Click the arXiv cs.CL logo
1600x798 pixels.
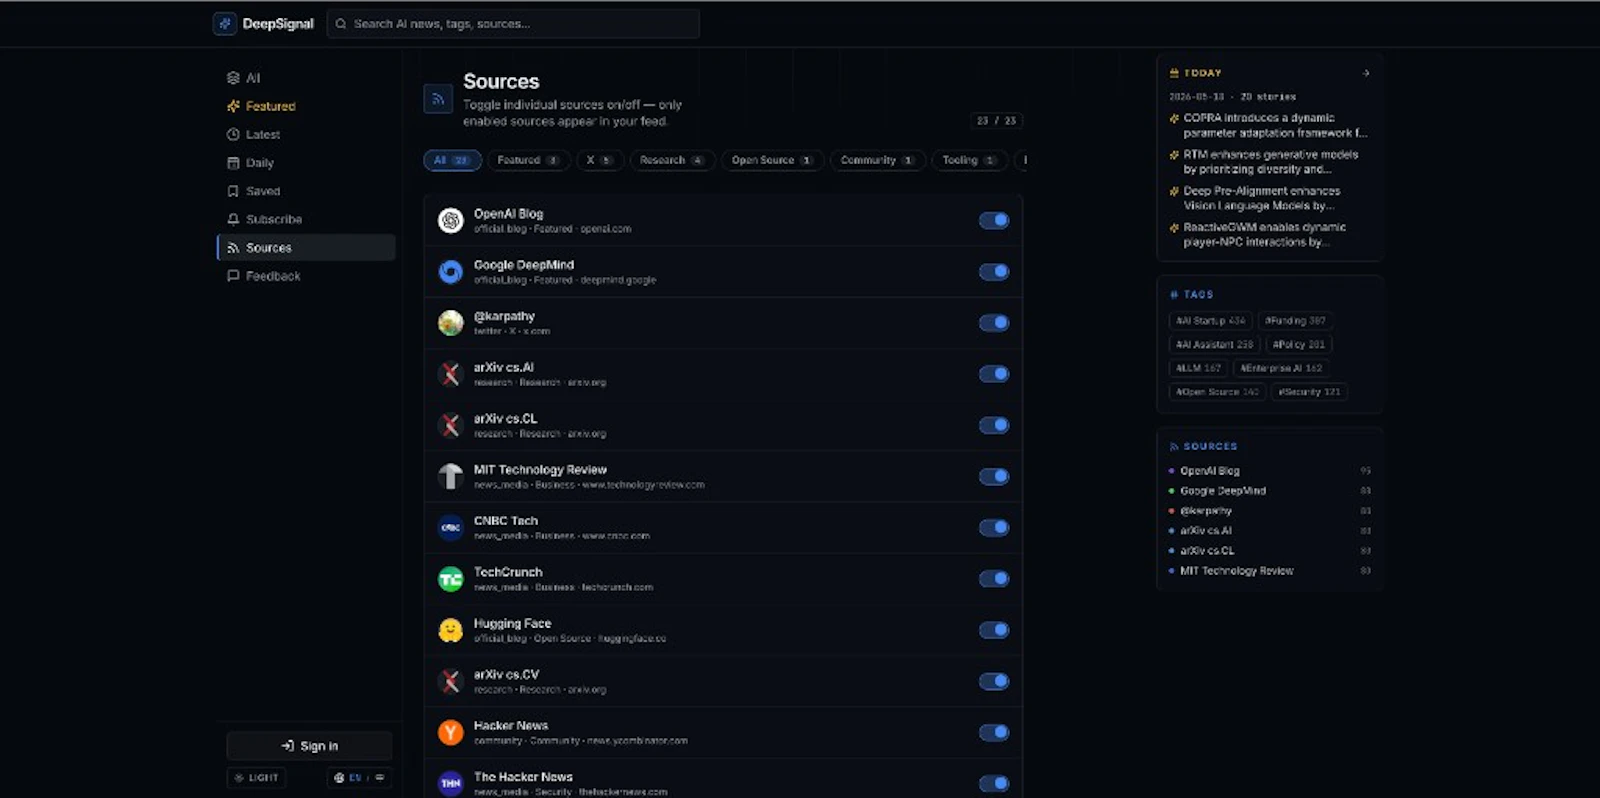pyautogui.click(x=451, y=425)
